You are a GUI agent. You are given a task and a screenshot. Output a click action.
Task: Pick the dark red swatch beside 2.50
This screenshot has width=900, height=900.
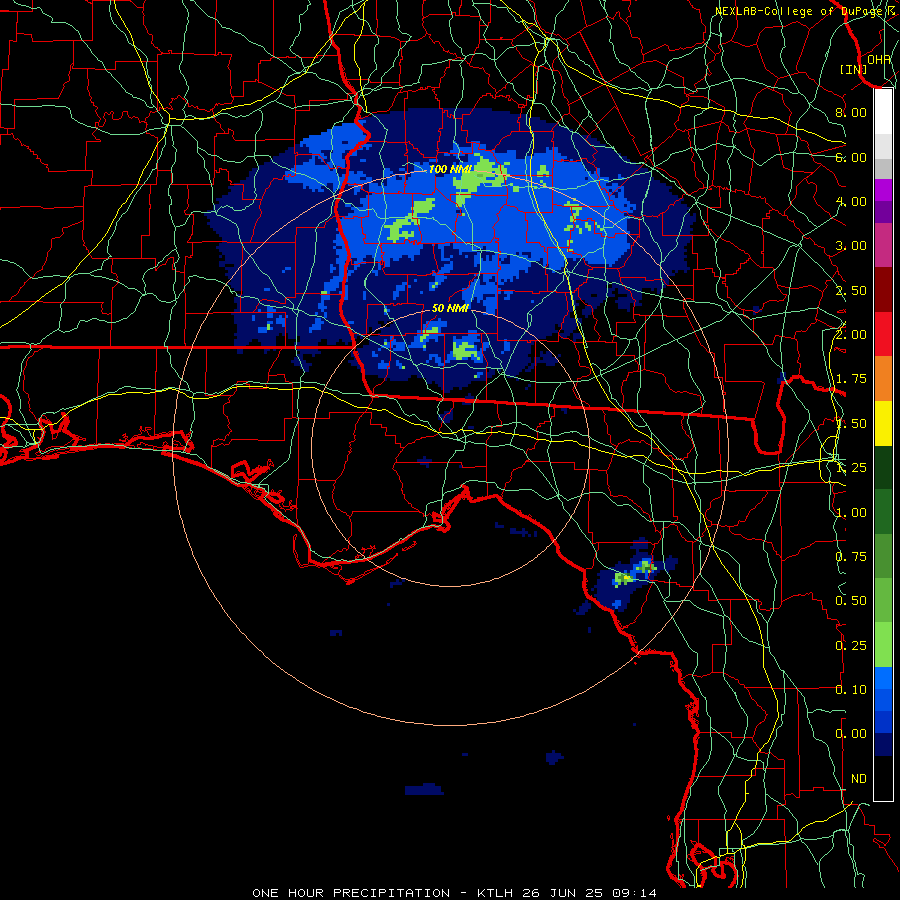883,290
